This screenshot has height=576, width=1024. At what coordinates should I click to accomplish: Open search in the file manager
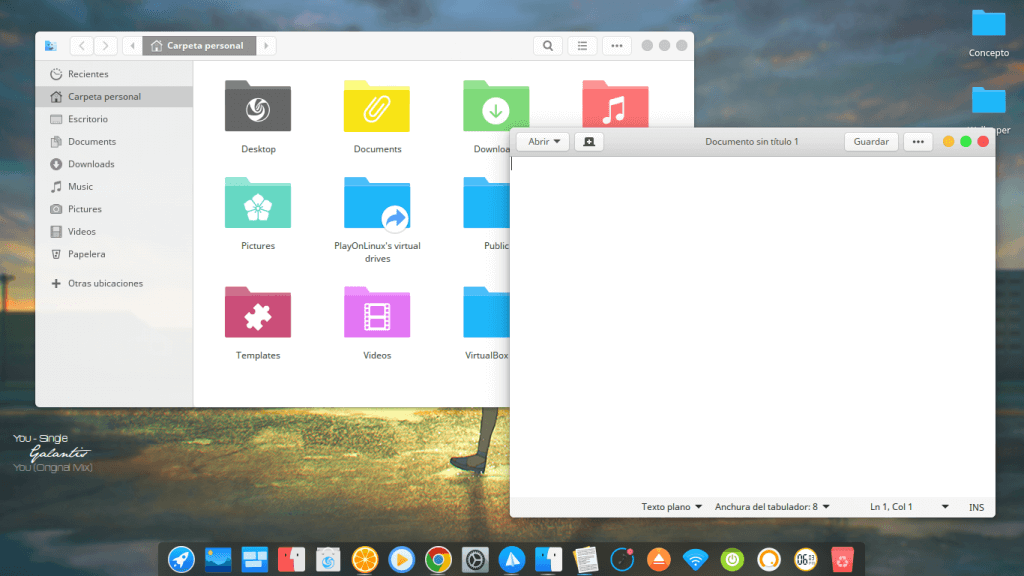tap(548, 46)
